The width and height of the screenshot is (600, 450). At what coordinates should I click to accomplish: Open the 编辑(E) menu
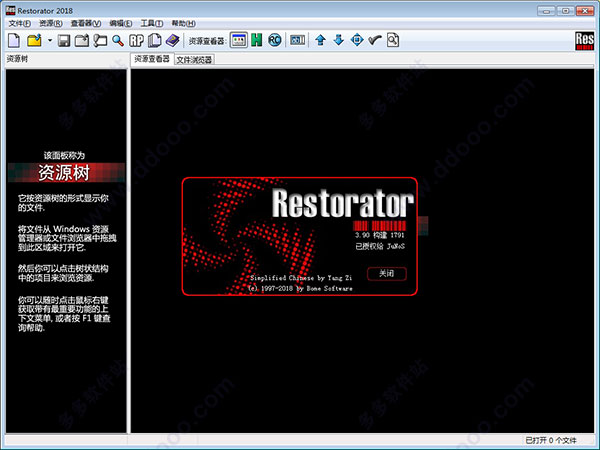point(121,23)
